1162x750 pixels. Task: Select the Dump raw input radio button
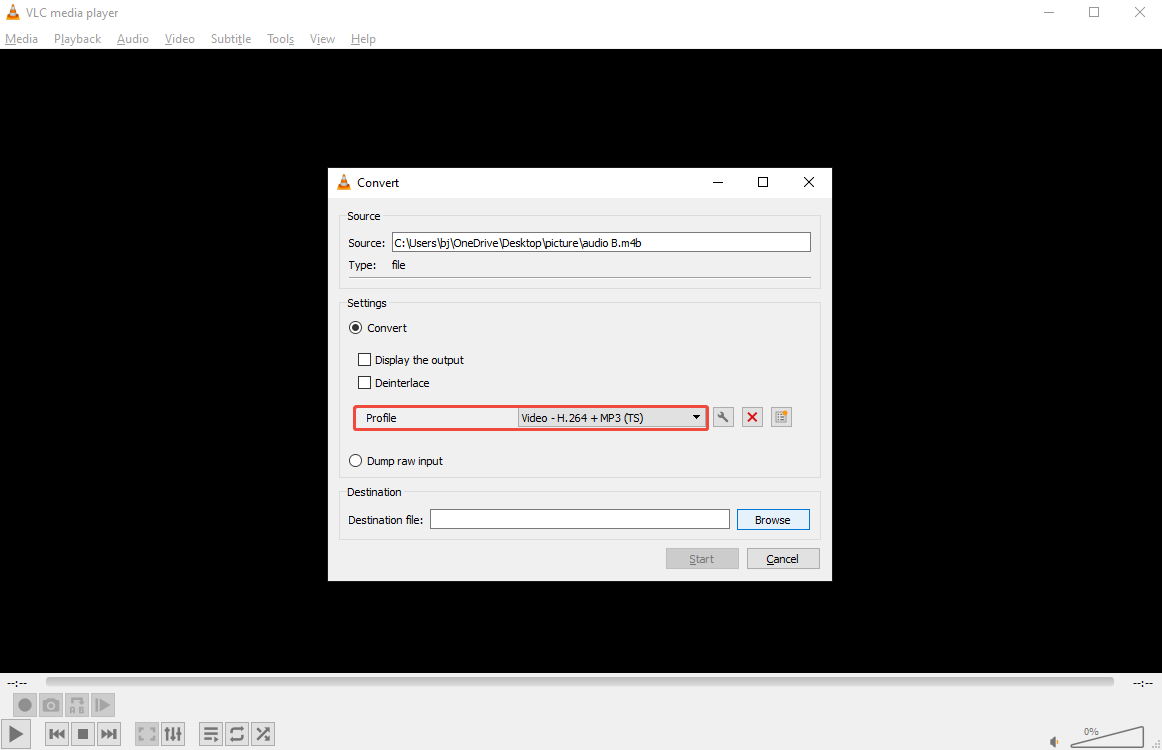(356, 461)
